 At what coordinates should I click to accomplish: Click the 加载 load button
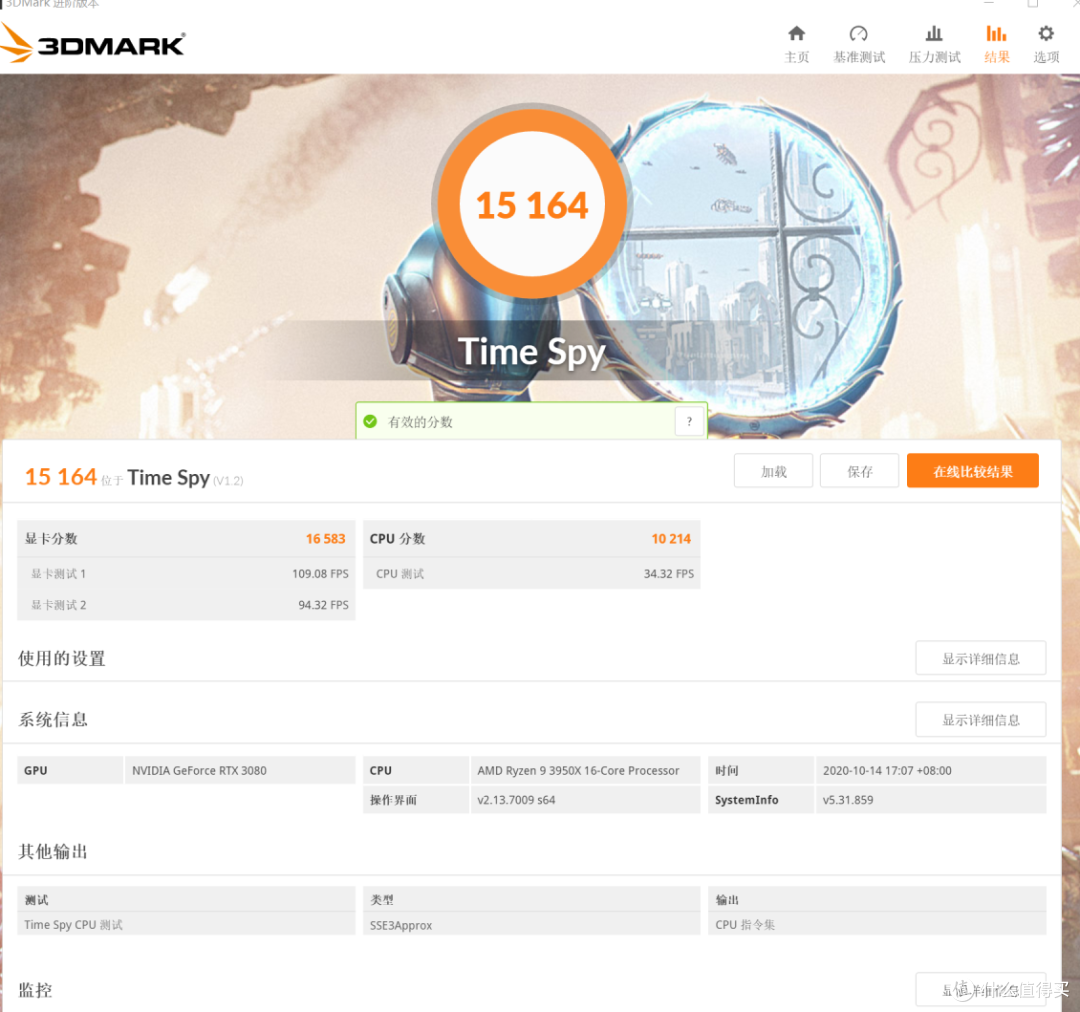[x=773, y=471]
